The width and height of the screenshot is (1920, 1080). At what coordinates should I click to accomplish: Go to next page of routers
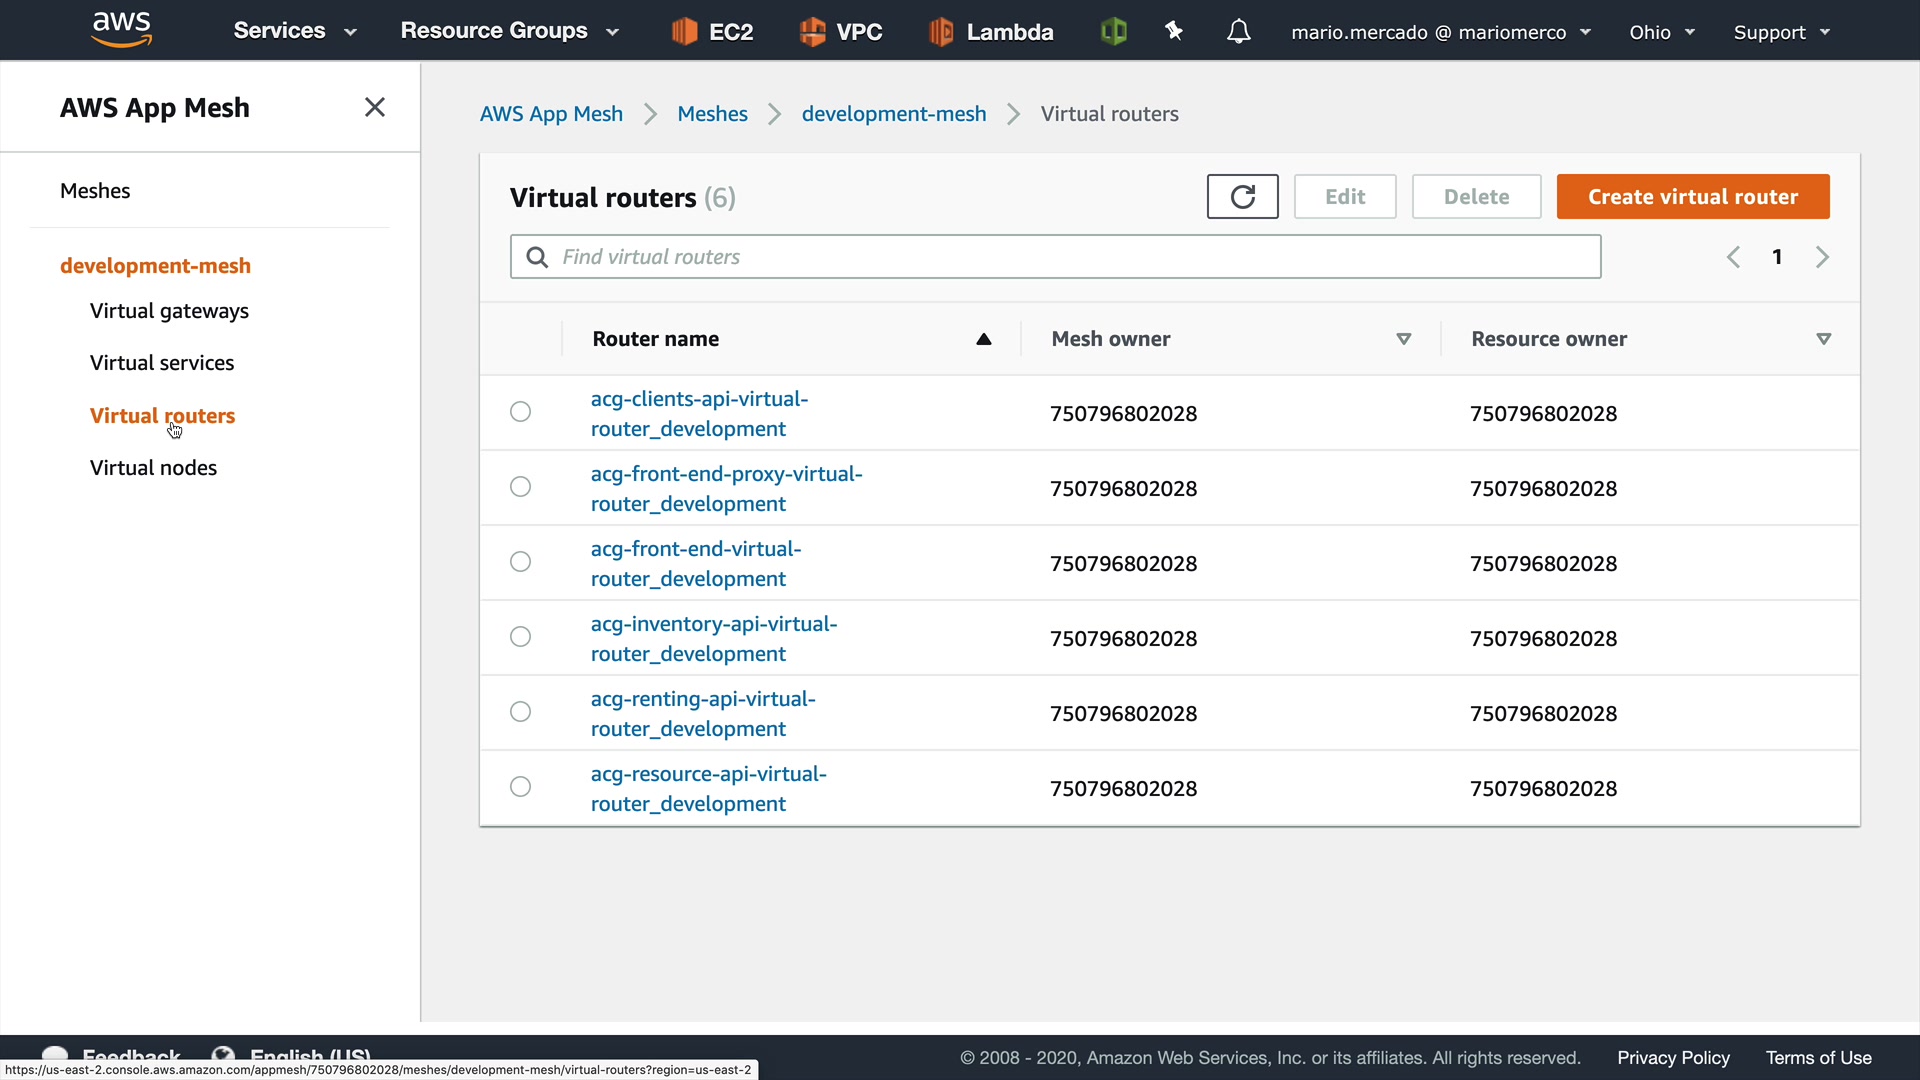pos(1822,257)
